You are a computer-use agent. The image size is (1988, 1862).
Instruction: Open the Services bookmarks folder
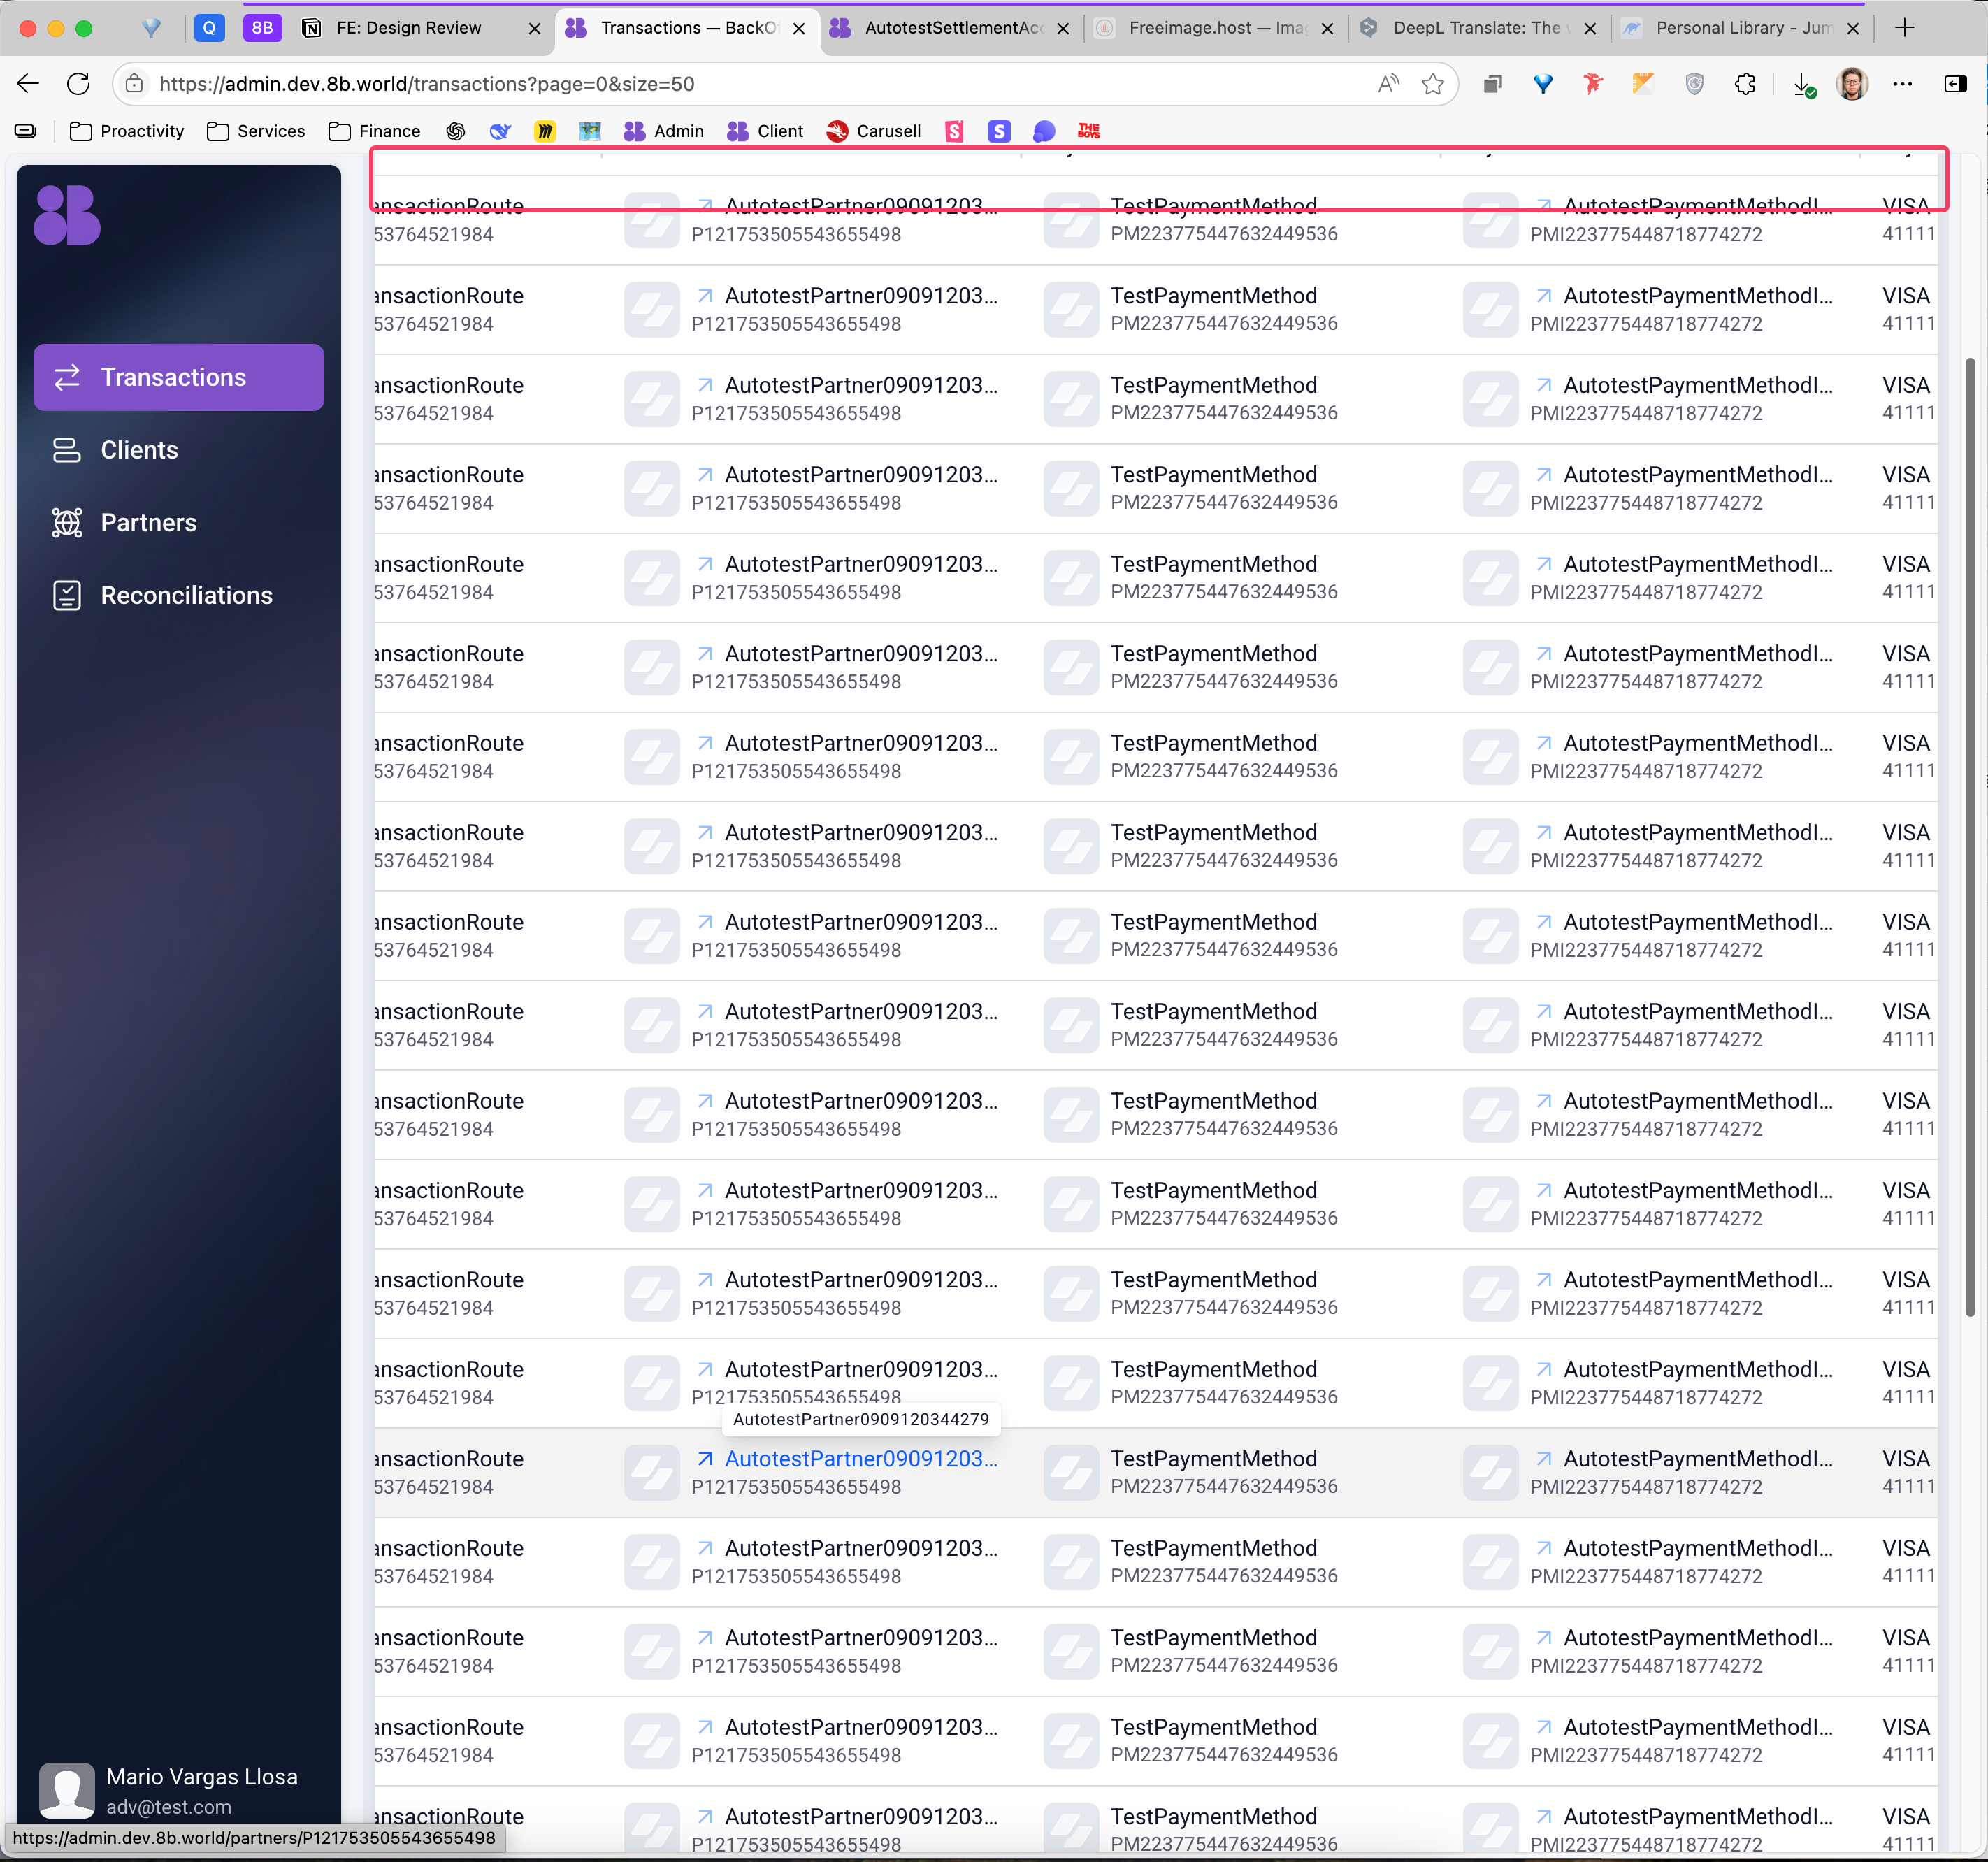256,131
